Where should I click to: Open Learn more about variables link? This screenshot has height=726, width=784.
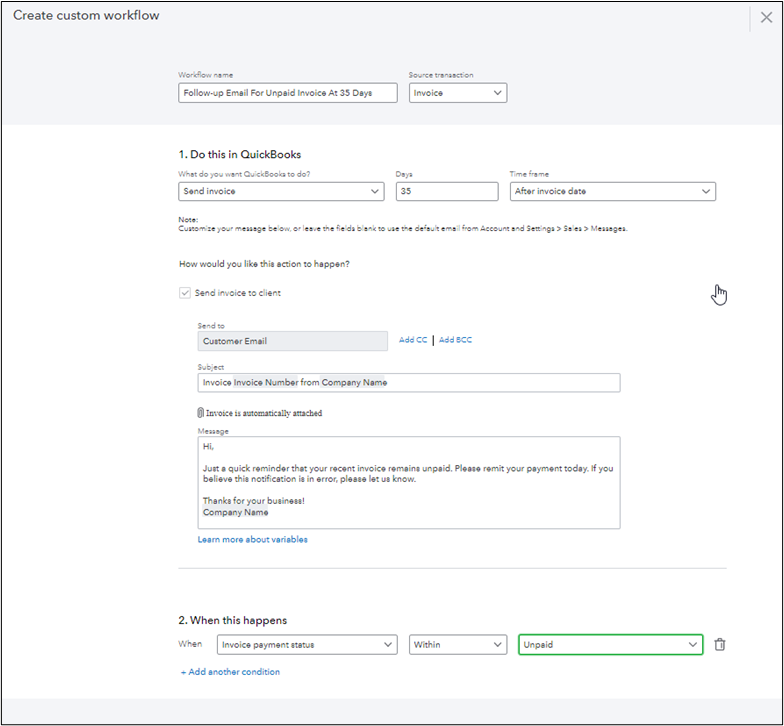pos(252,540)
